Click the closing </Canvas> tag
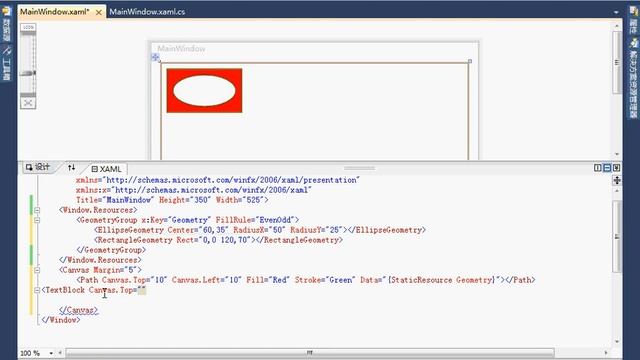This screenshot has width=640, height=360. click(x=78, y=310)
